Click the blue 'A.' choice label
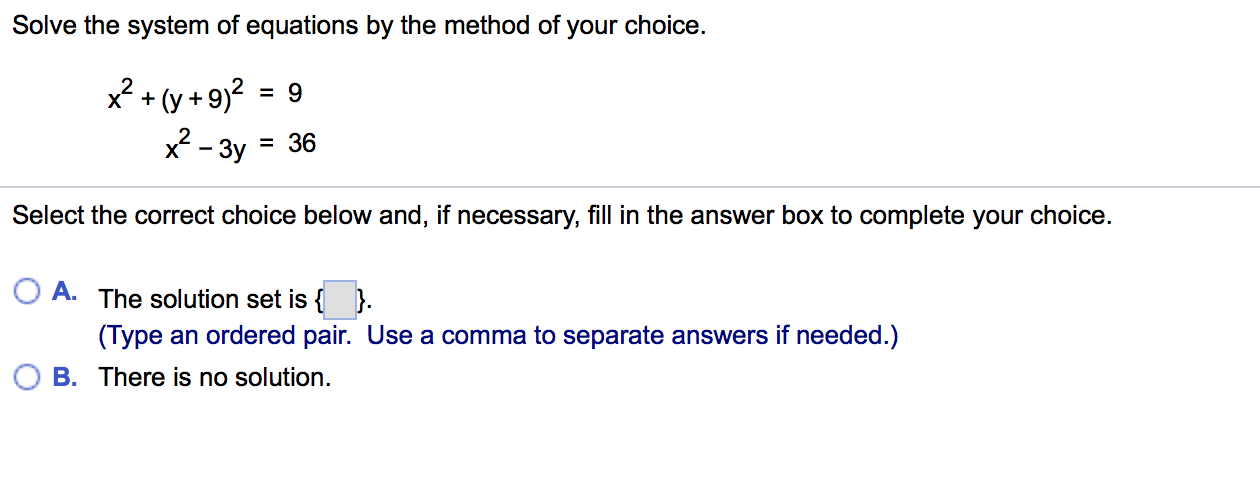 point(65,291)
